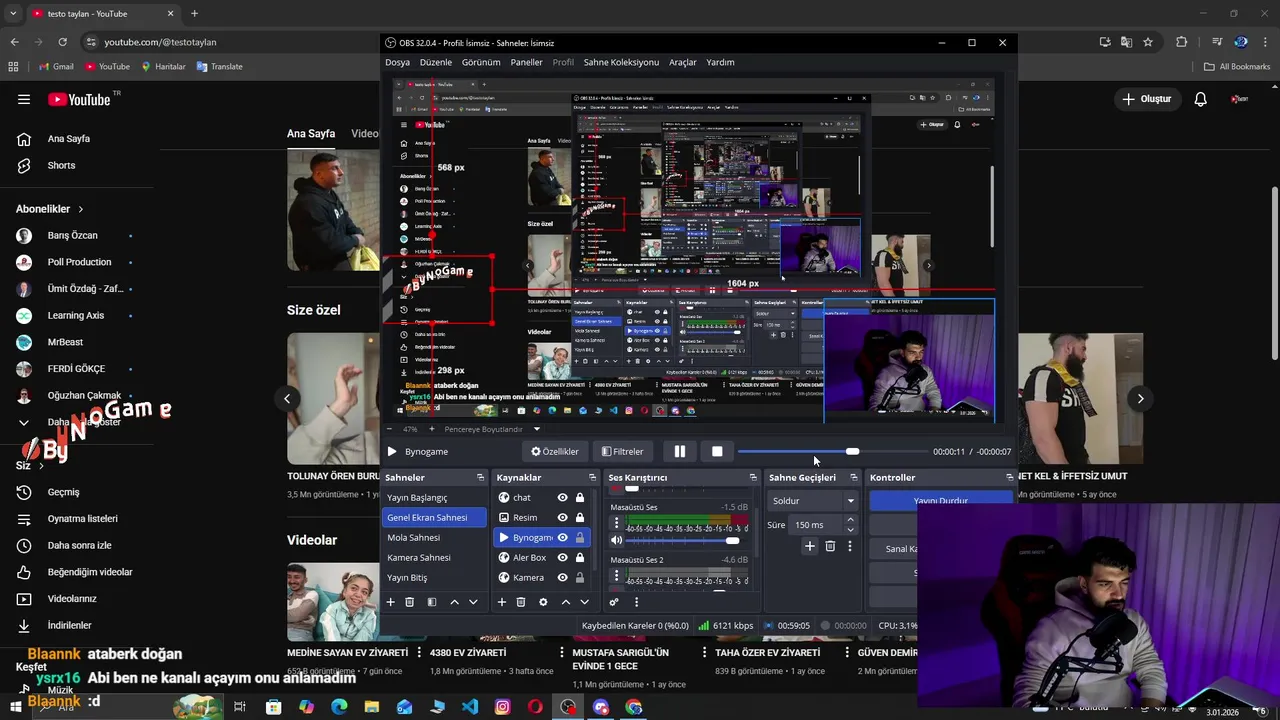Add a new scene in Sahneler panel
1280x720 pixels.
(x=391, y=602)
